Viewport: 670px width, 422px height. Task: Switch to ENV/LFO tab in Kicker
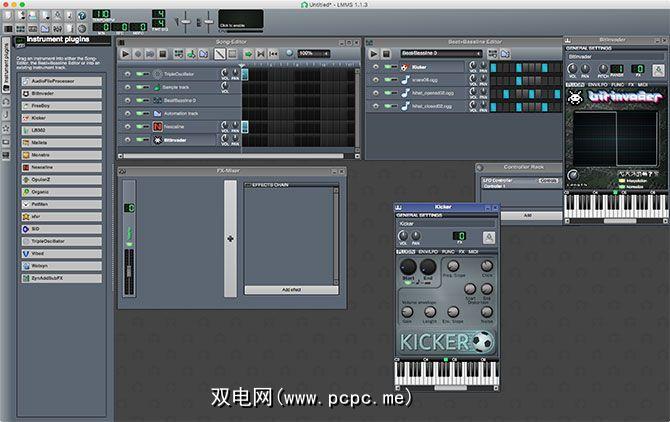pyautogui.click(x=429, y=252)
